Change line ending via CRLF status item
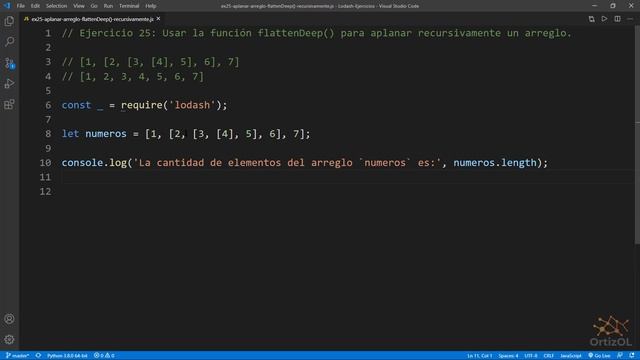 [549, 356]
